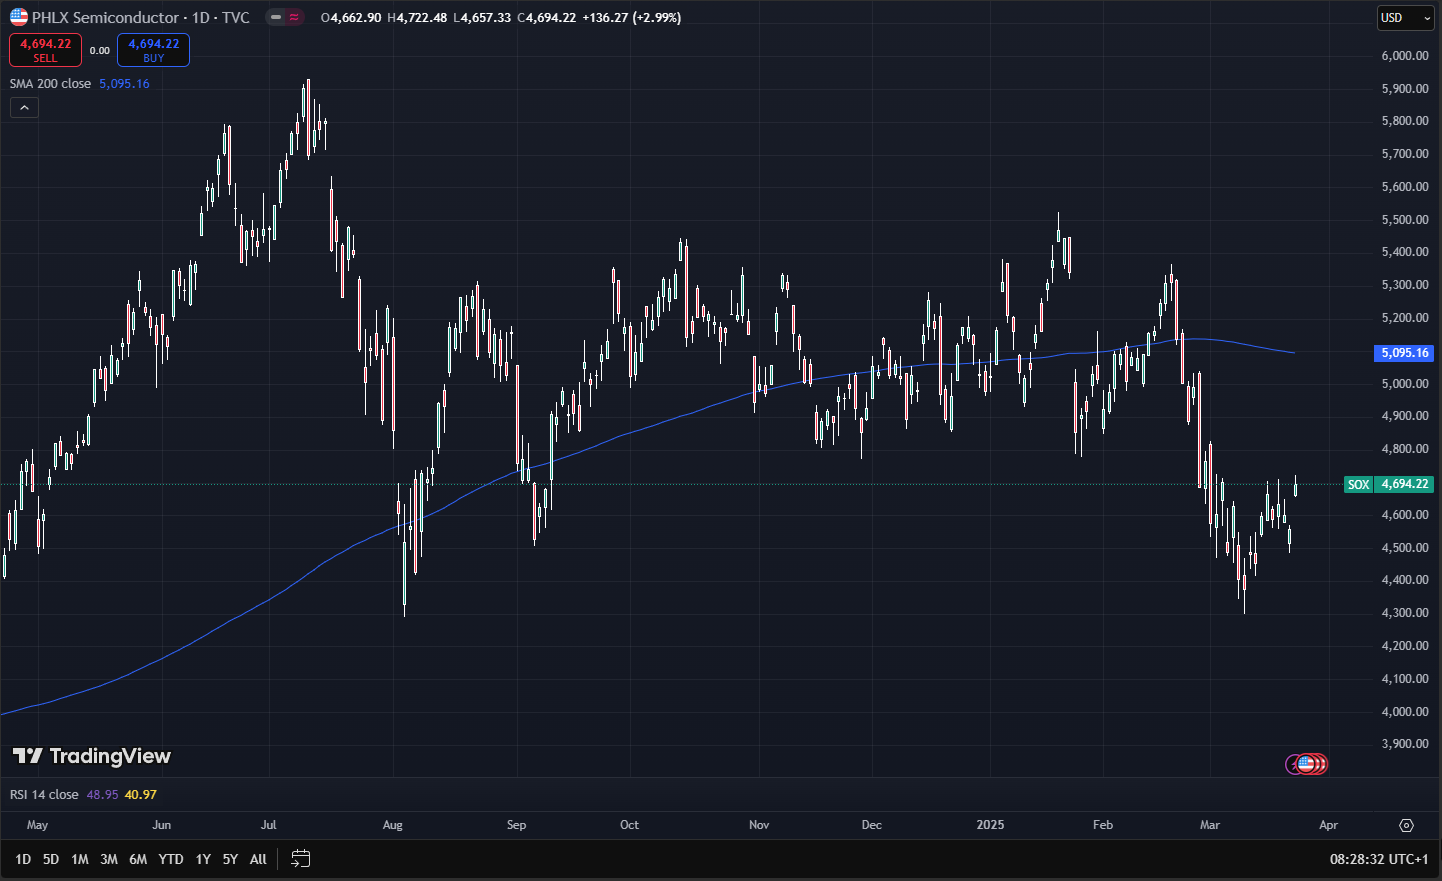This screenshot has height=881, width=1442.
Task: Click the open price O4,662.90 value
Action: (351, 18)
